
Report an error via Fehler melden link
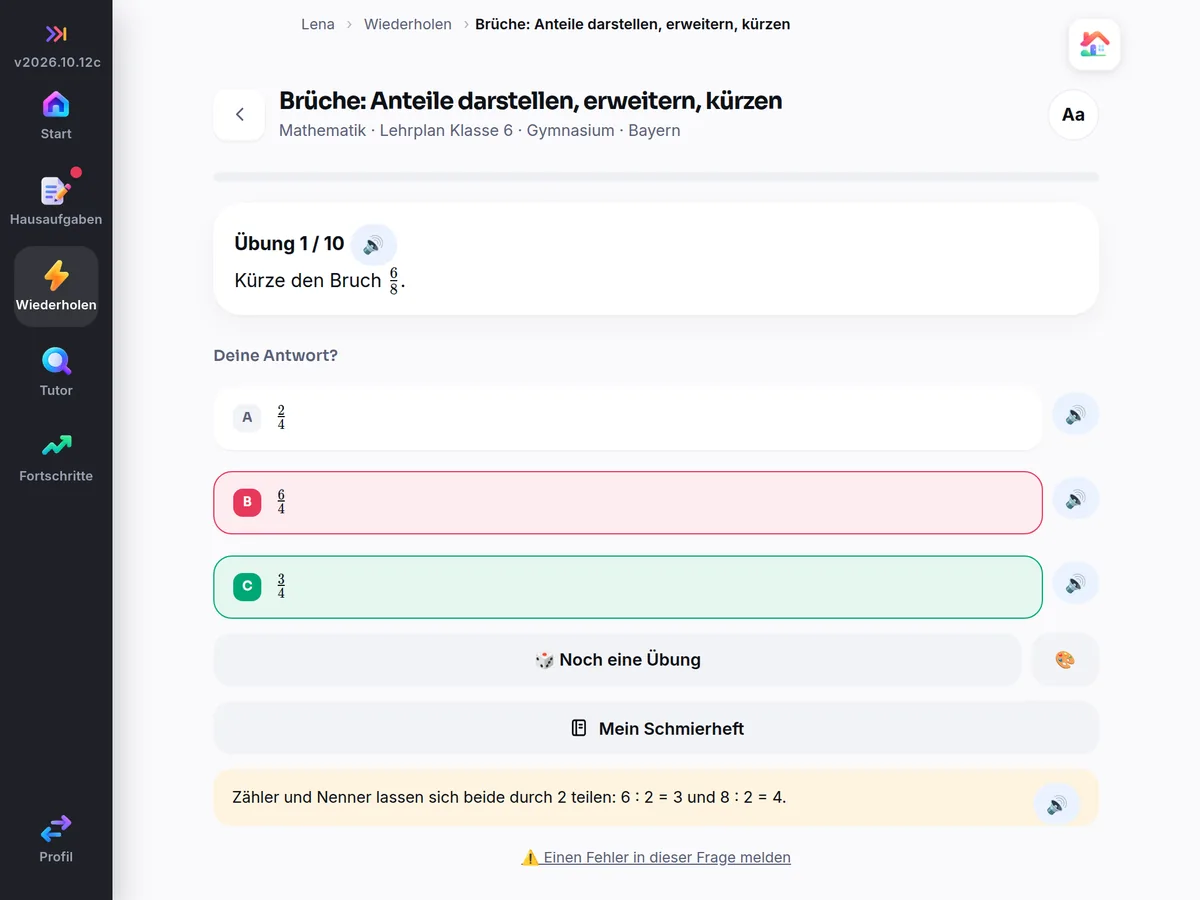[656, 857]
